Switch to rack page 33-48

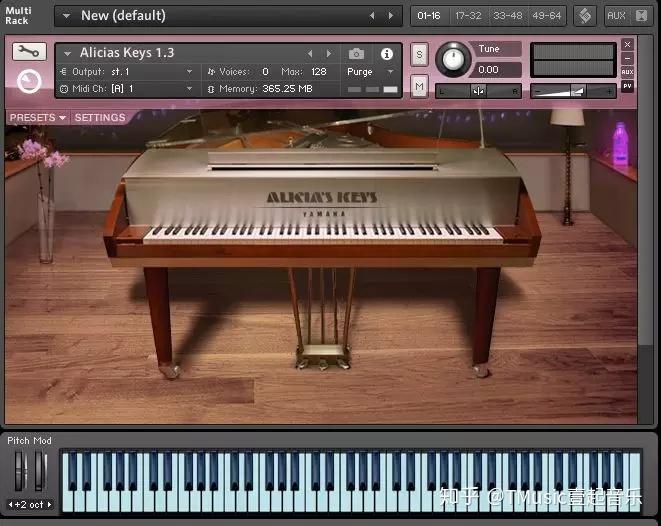click(x=508, y=16)
